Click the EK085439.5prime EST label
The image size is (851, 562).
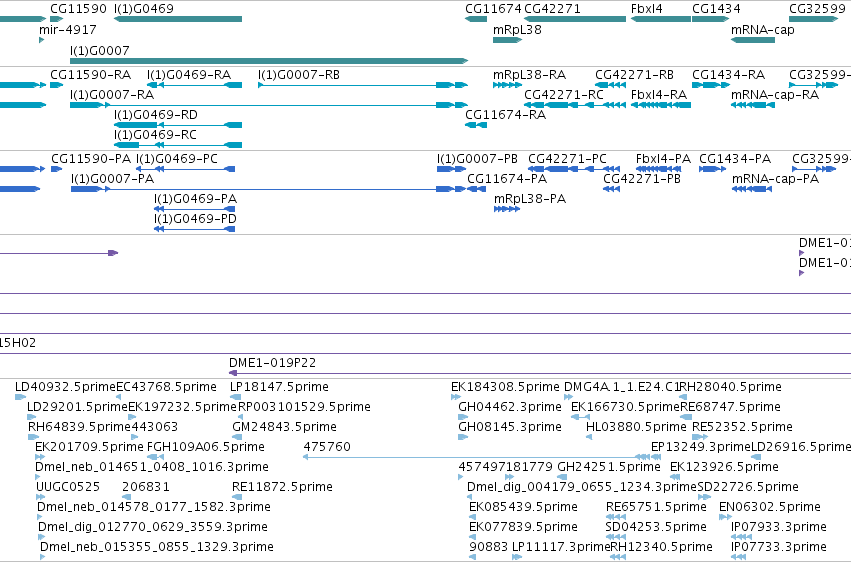[523, 507]
